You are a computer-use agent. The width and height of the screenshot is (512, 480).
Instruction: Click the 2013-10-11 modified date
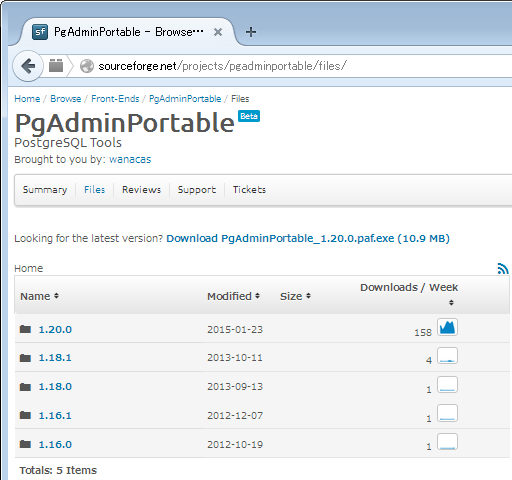[235, 358]
